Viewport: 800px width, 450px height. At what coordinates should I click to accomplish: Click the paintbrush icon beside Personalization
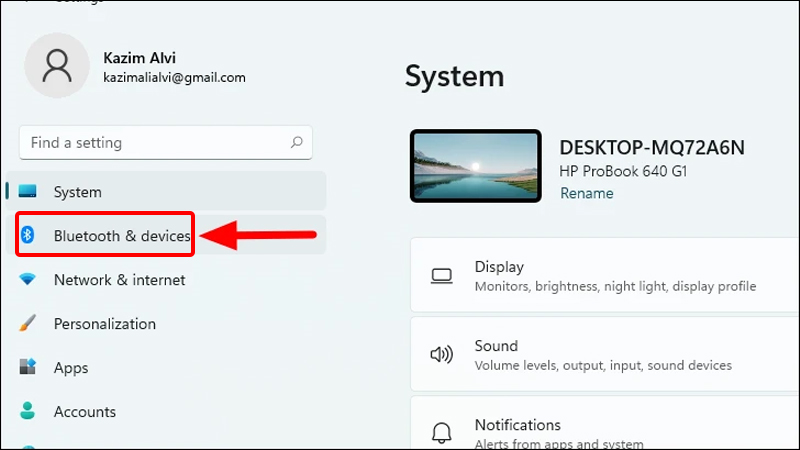coord(28,324)
